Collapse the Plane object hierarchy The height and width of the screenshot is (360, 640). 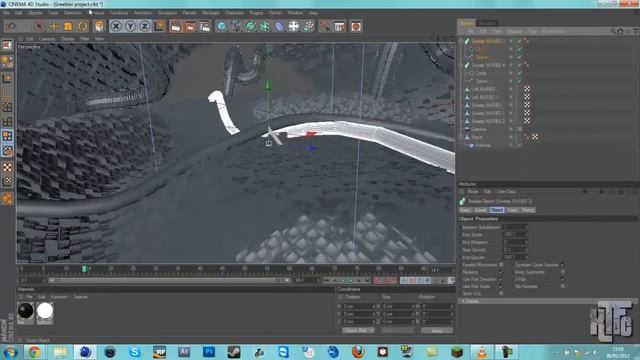(x=461, y=138)
